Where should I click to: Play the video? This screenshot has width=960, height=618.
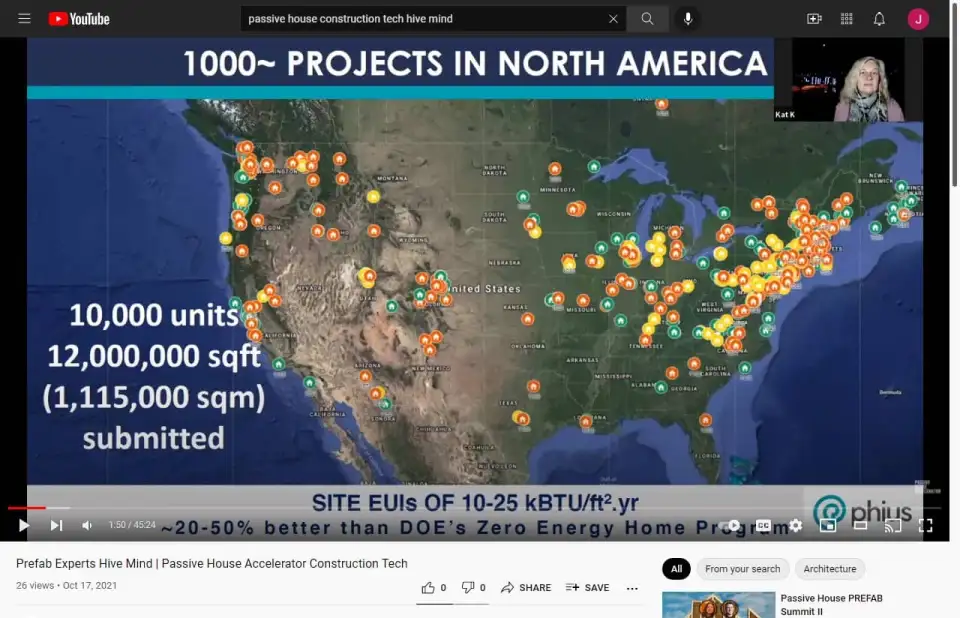click(24, 525)
